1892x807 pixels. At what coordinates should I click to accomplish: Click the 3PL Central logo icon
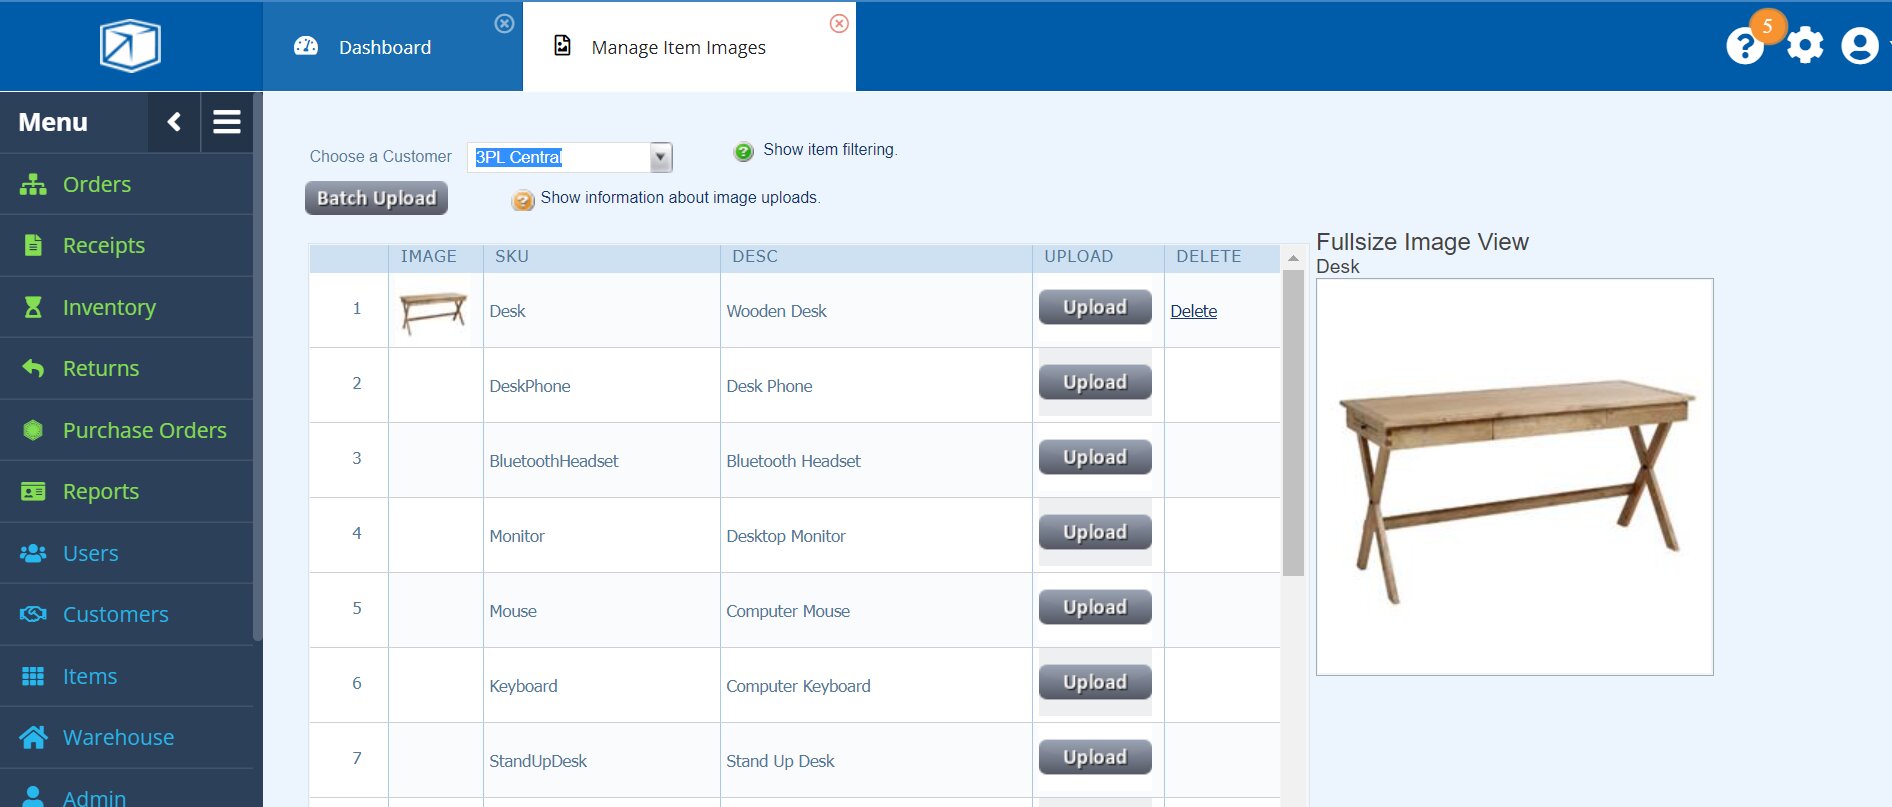click(130, 46)
